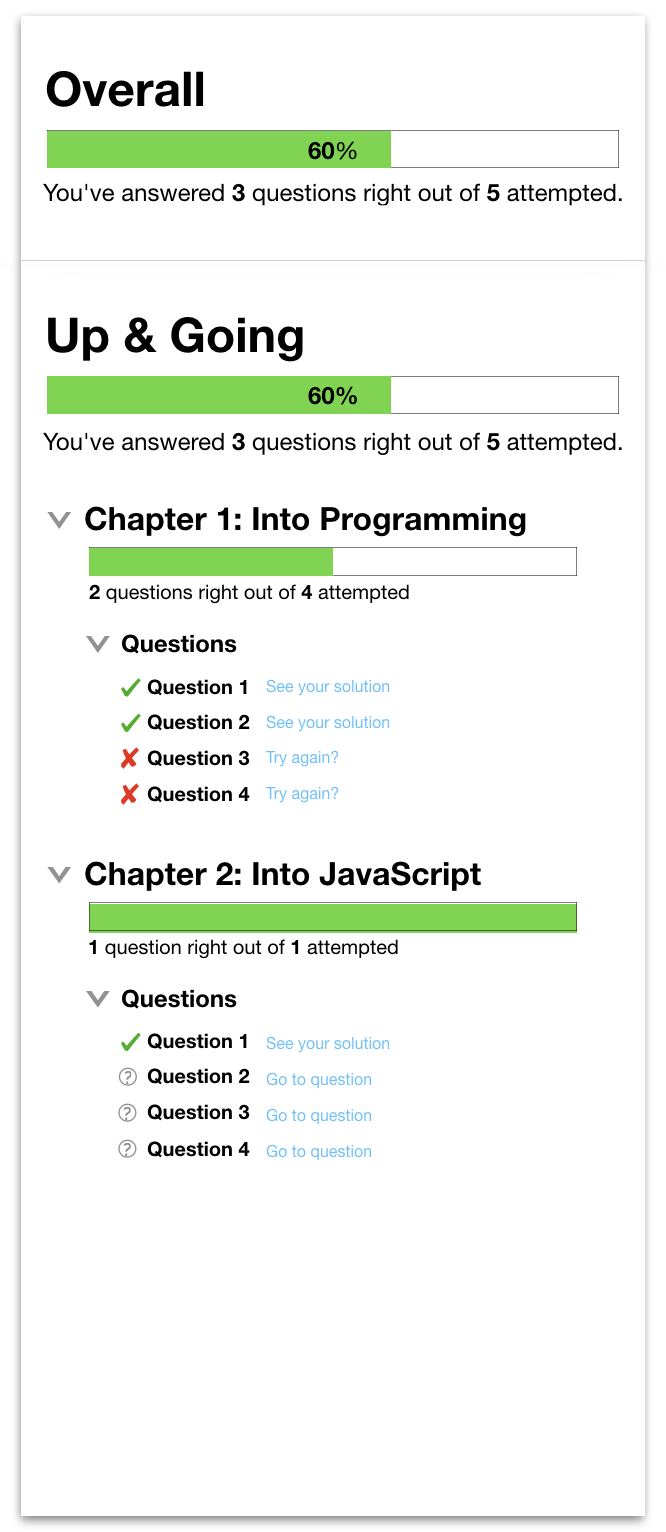The width and height of the screenshot is (666, 1532).
Task: Click the question mark icon beside Chapter 2 Question 4
Action: [127, 1149]
